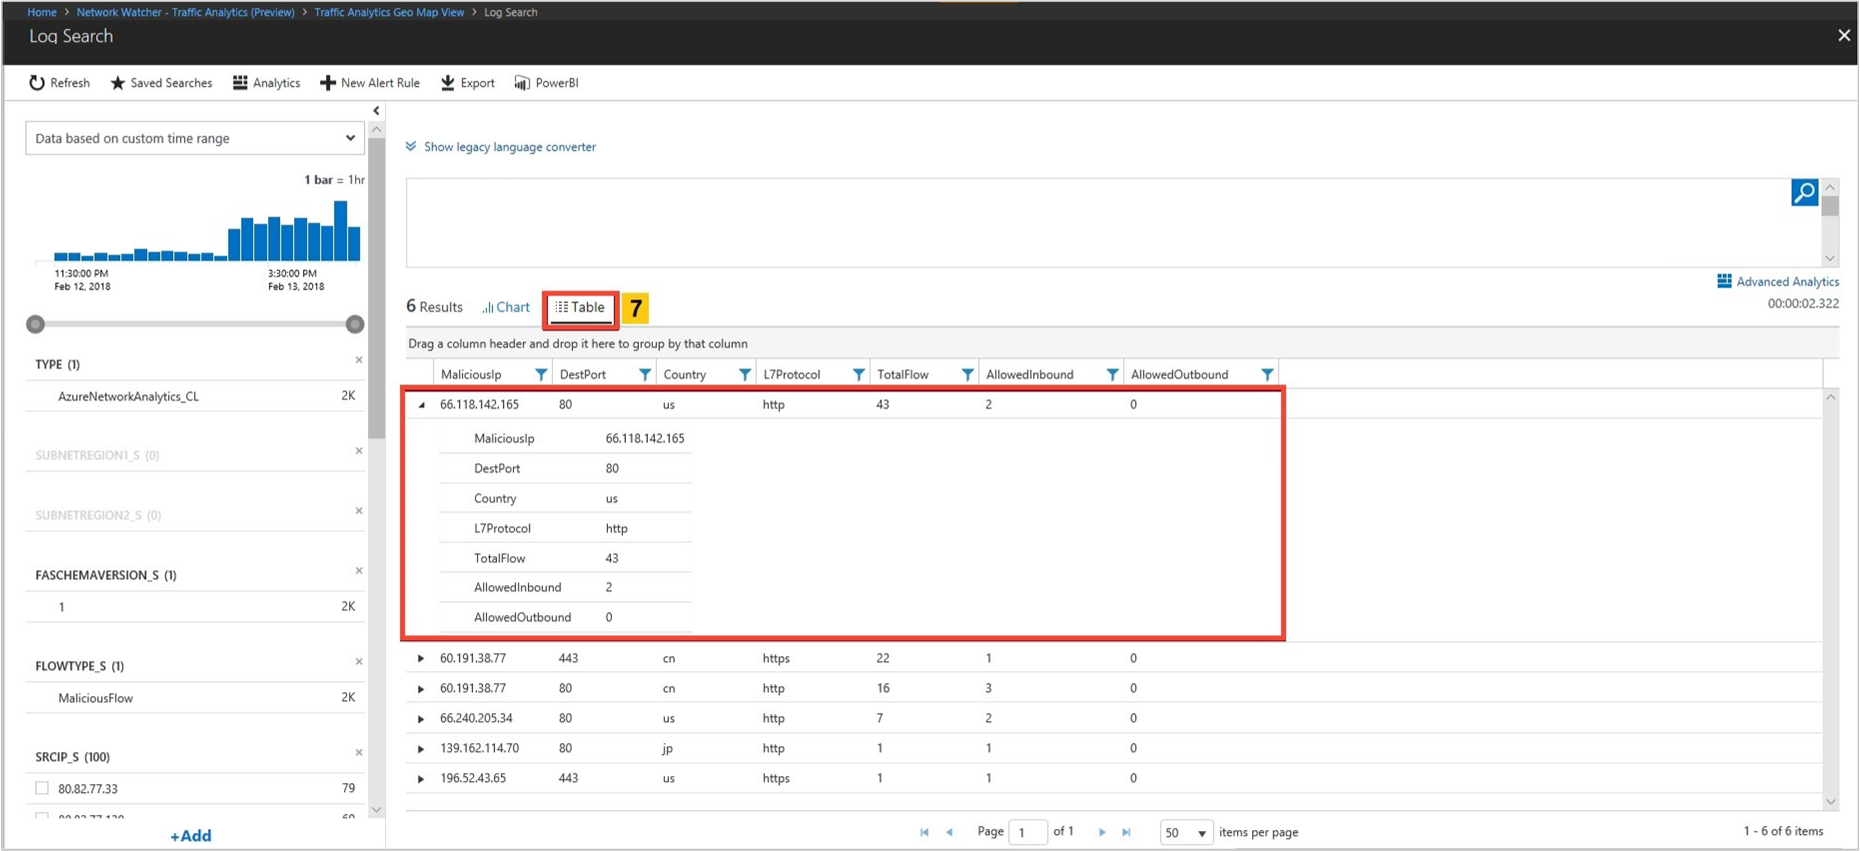Sort by the Country column header

pyautogui.click(x=685, y=375)
